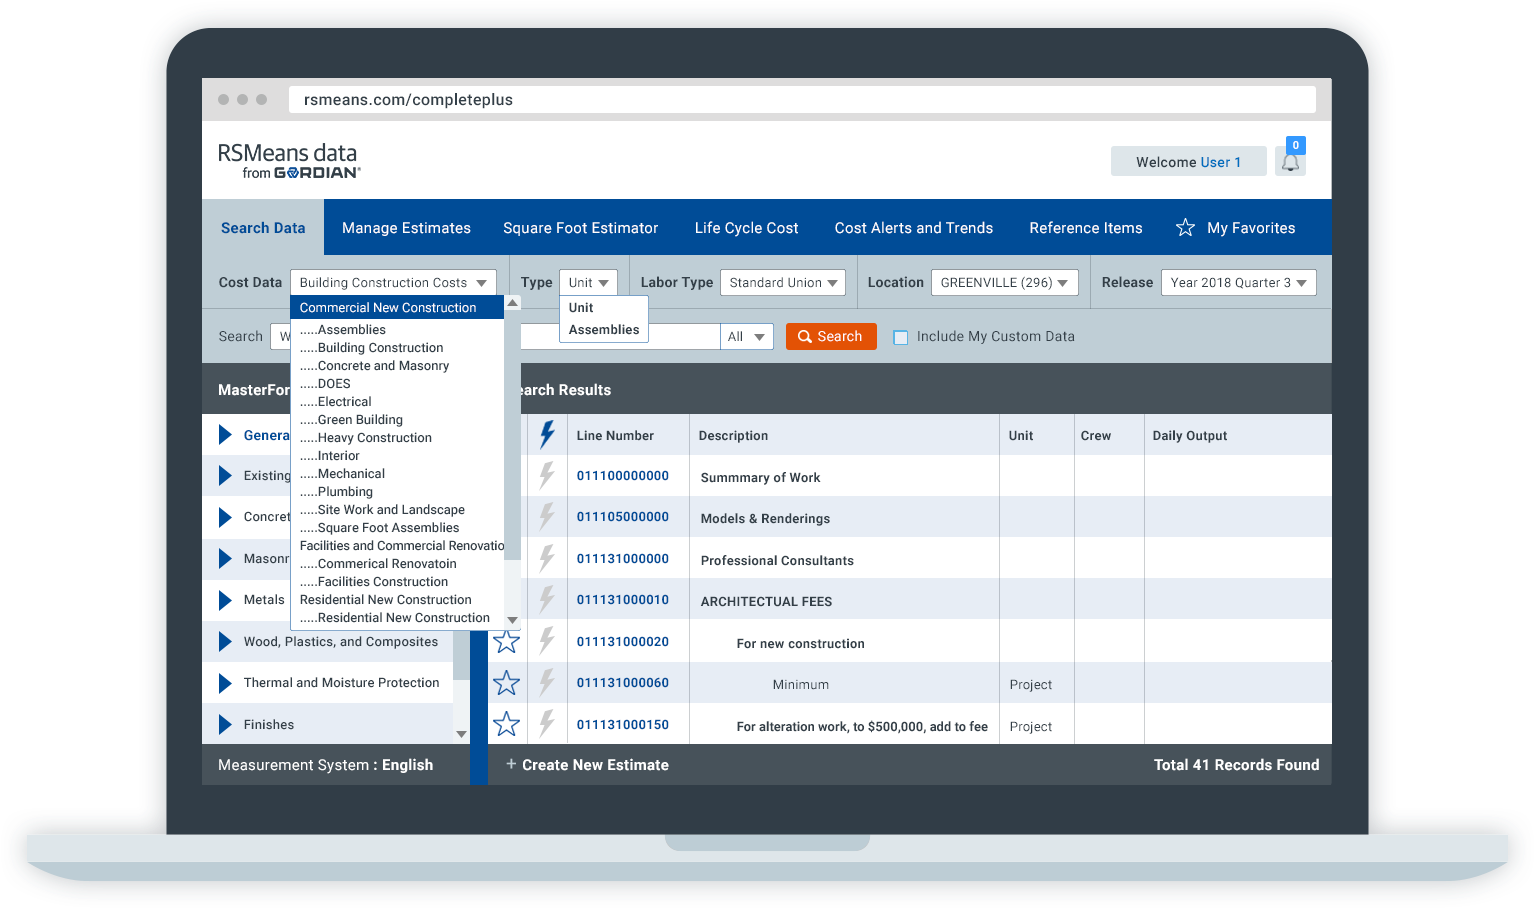Open the Life Cycle Cost tab
Screen dimensions: 1534x908
[x=746, y=228]
